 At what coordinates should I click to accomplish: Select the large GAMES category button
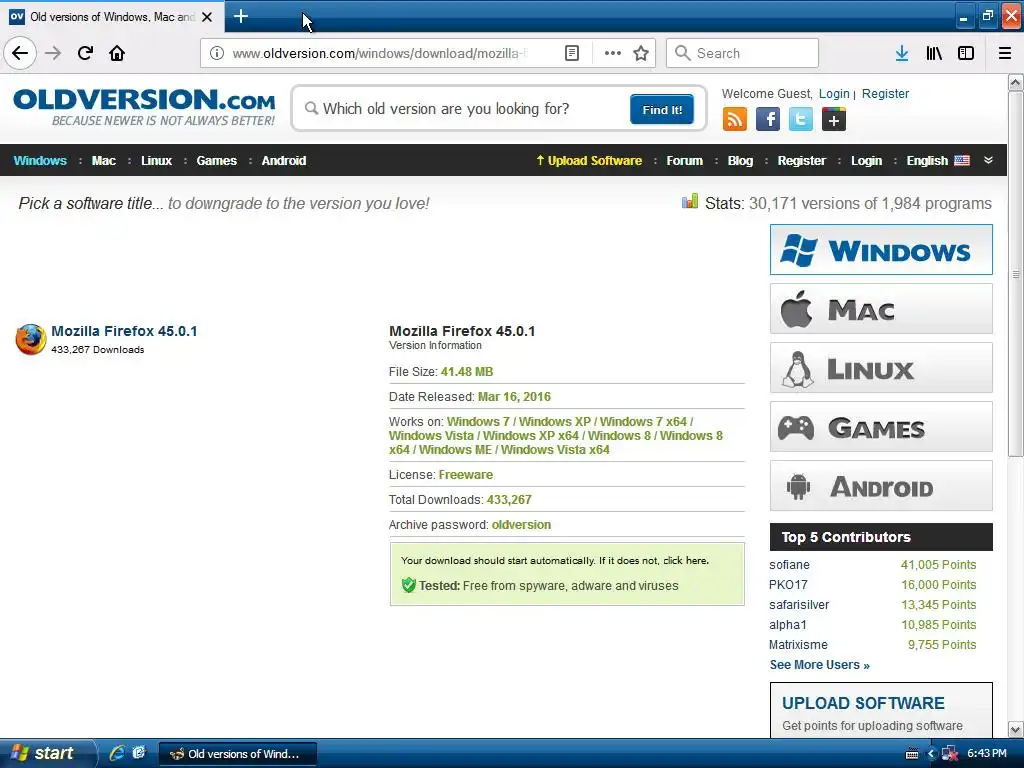881,426
